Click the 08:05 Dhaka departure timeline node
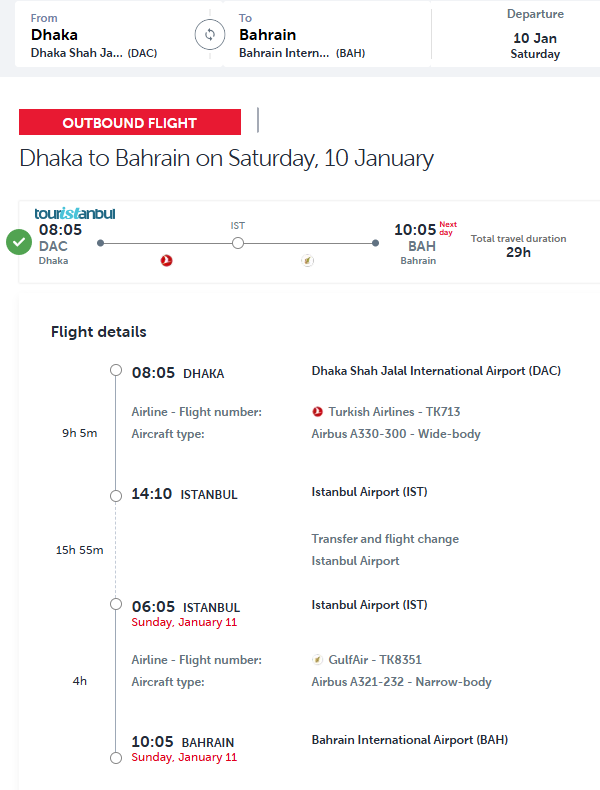The width and height of the screenshot is (600, 790). 116,371
